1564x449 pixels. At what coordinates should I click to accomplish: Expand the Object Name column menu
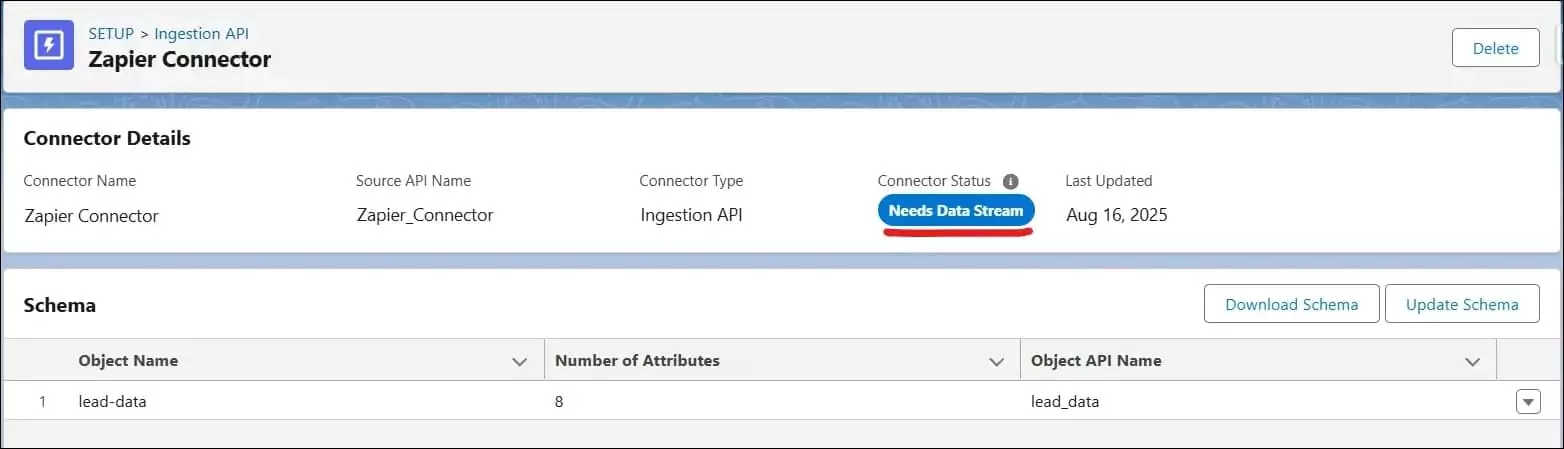[x=519, y=361]
